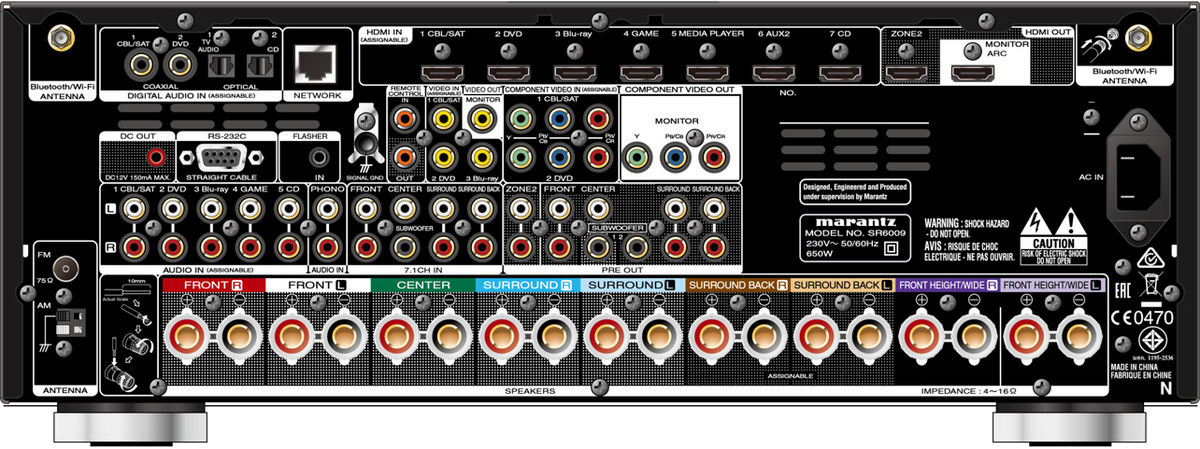Click the HDMI IN 3 Blu-ray port
This screenshot has width=1200, height=449.
(x=573, y=72)
